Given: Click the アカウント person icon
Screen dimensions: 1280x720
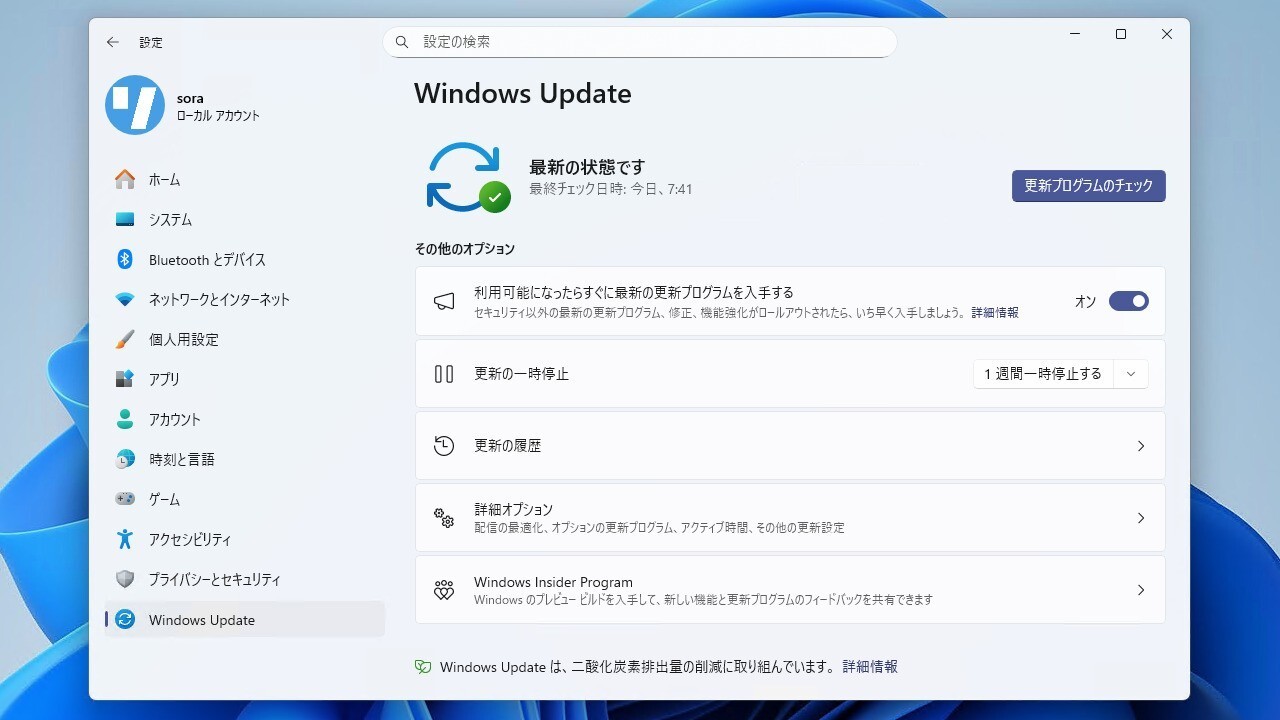Looking at the screenshot, I should click(x=125, y=419).
